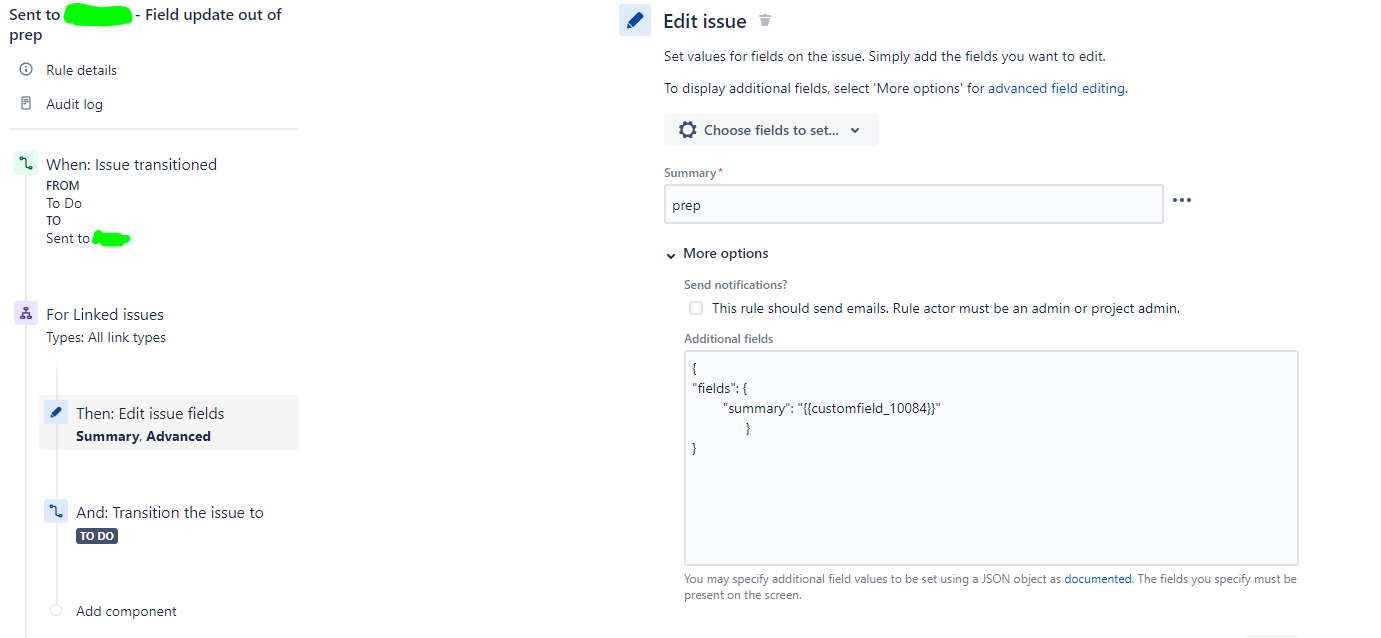
Task: Click the TO DO status lozenge
Action: 97,536
